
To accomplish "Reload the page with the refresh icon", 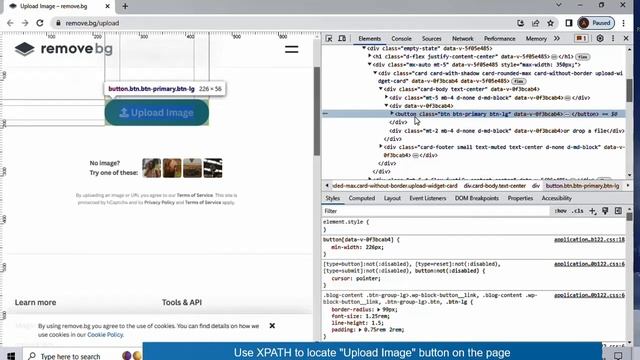I will (40, 23).
